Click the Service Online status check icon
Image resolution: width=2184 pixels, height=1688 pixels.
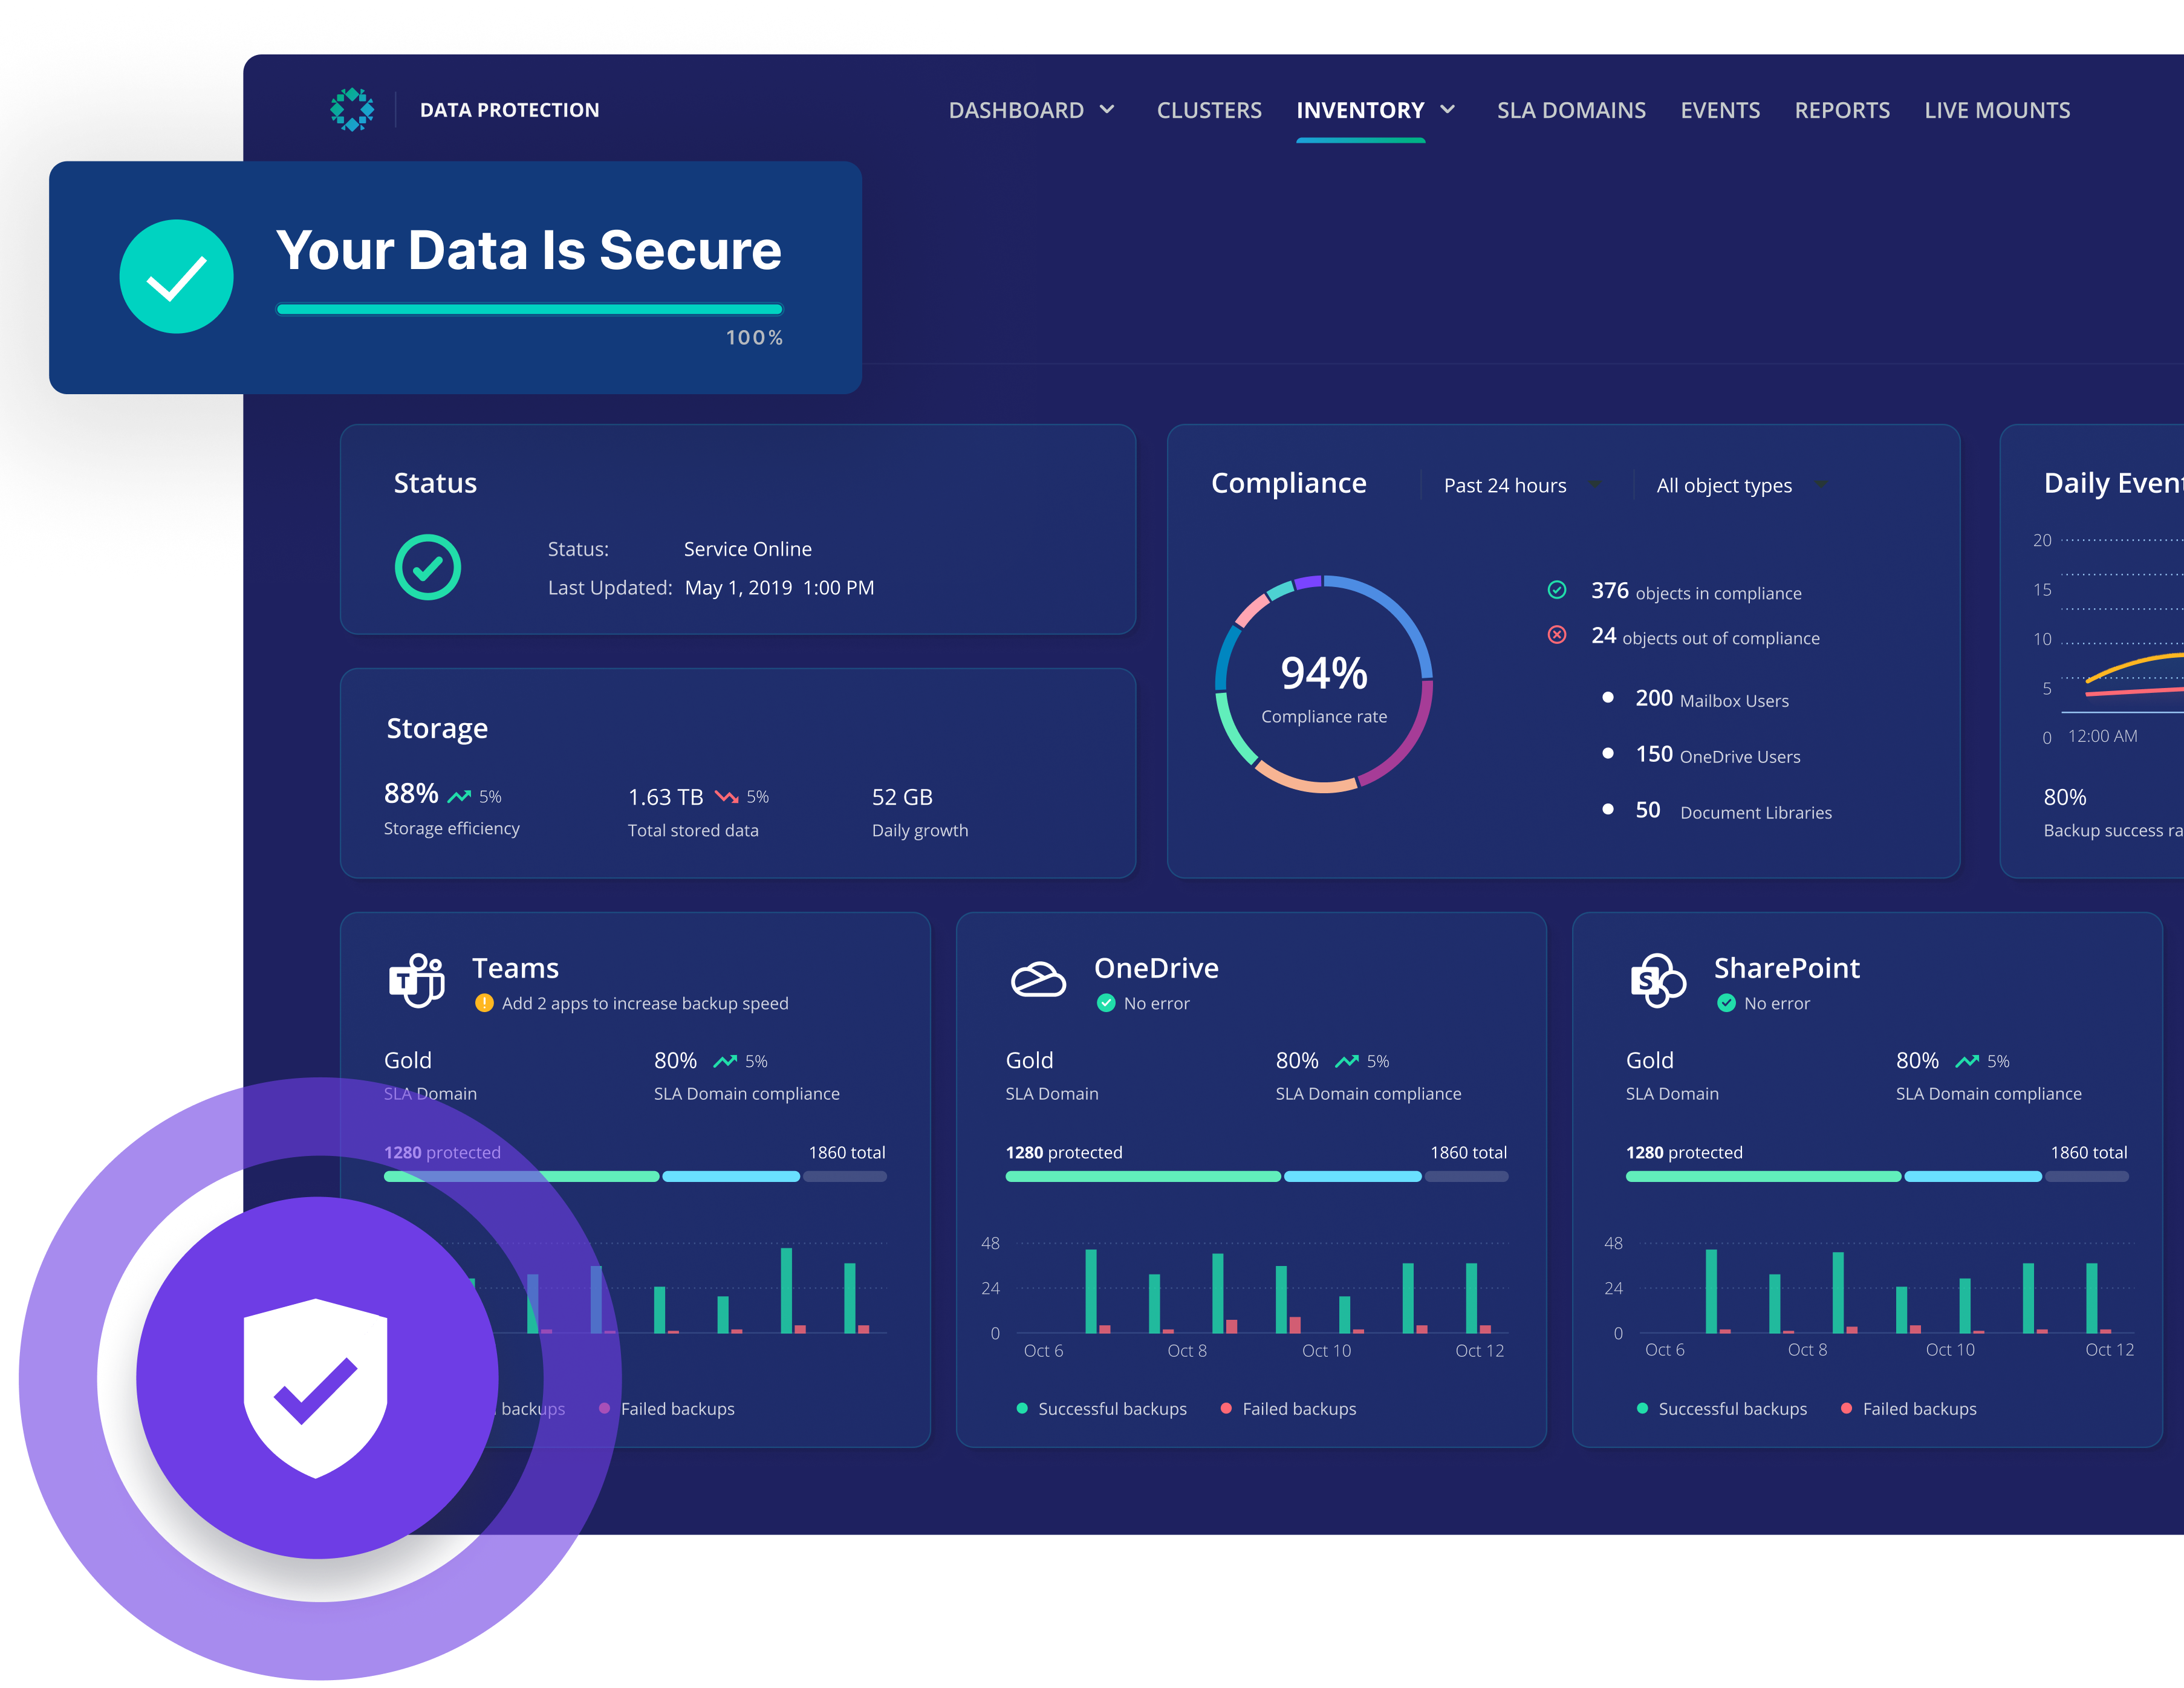tap(428, 568)
